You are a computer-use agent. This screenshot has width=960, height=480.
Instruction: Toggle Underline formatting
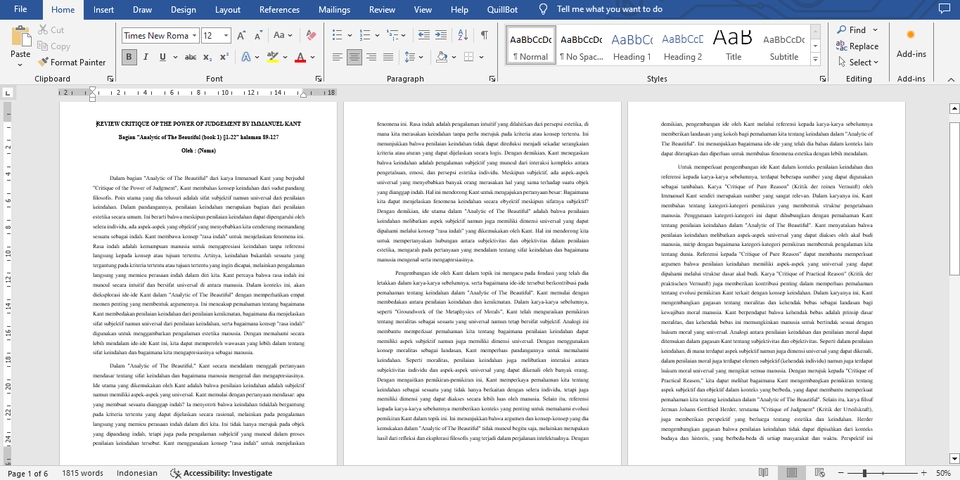(x=162, y=57)
